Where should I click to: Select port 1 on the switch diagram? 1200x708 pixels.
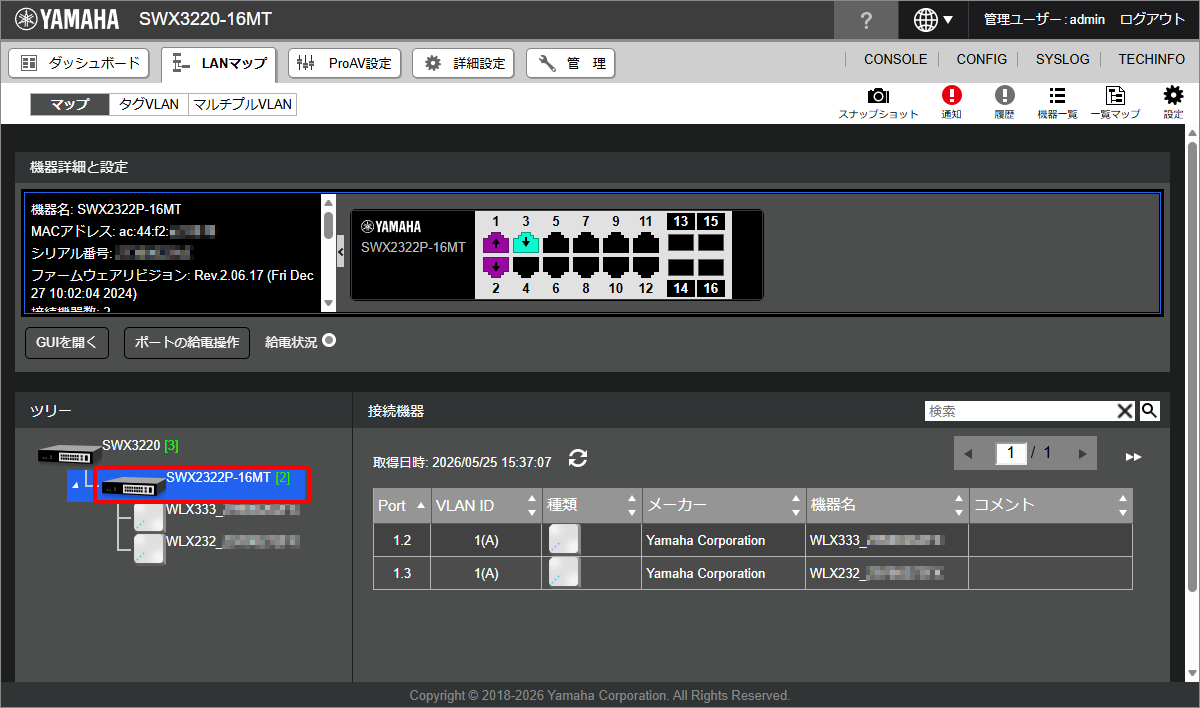point(496,243)
